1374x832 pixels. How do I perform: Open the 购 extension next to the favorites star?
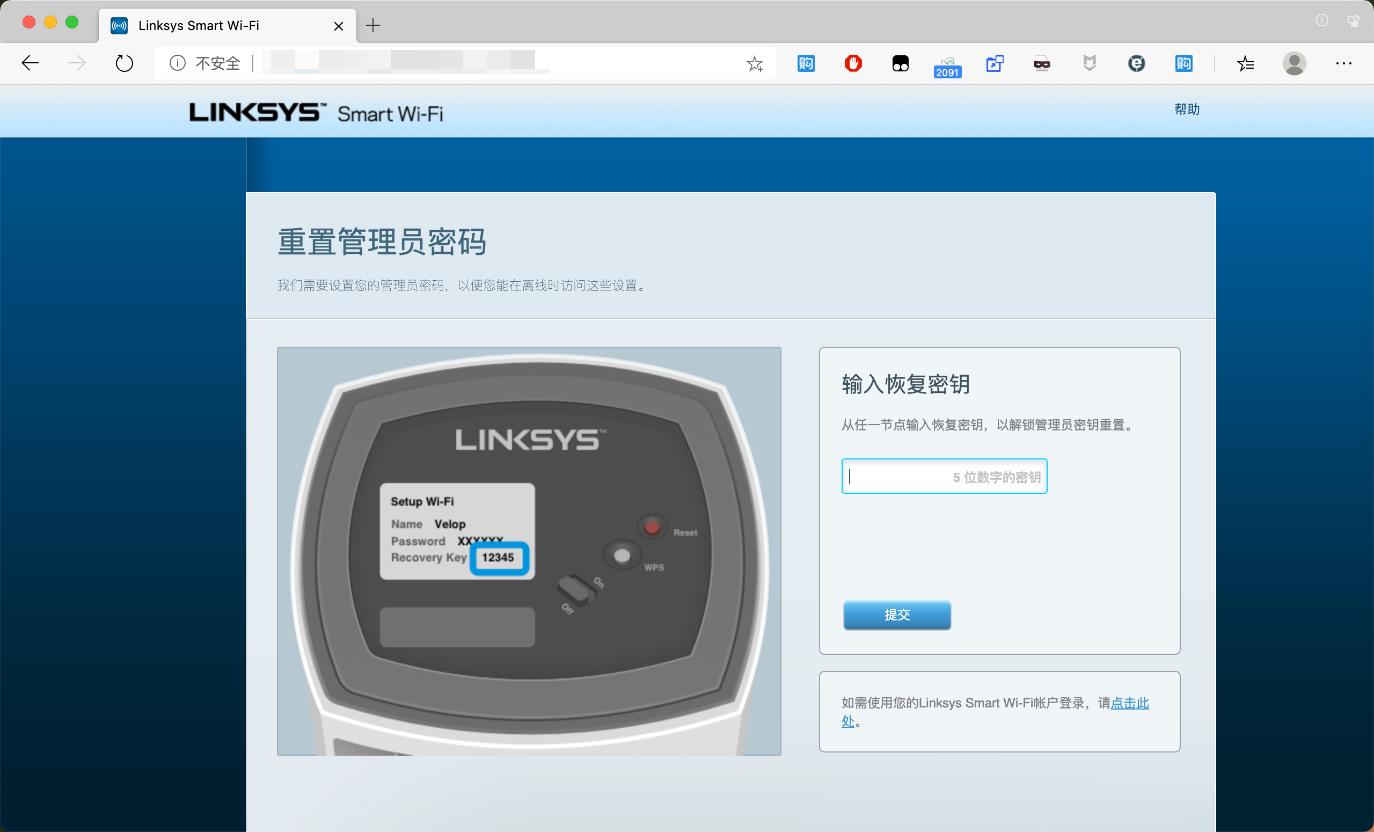click(x=806, y=63)
